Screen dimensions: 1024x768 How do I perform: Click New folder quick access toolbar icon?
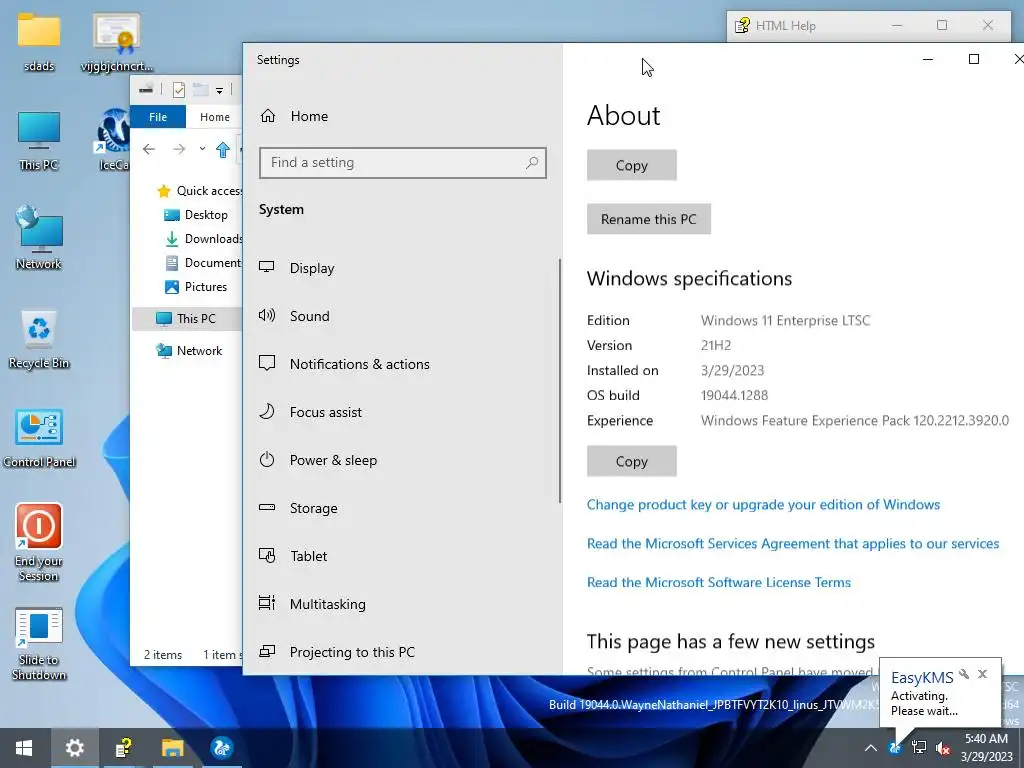click(200, 90)
